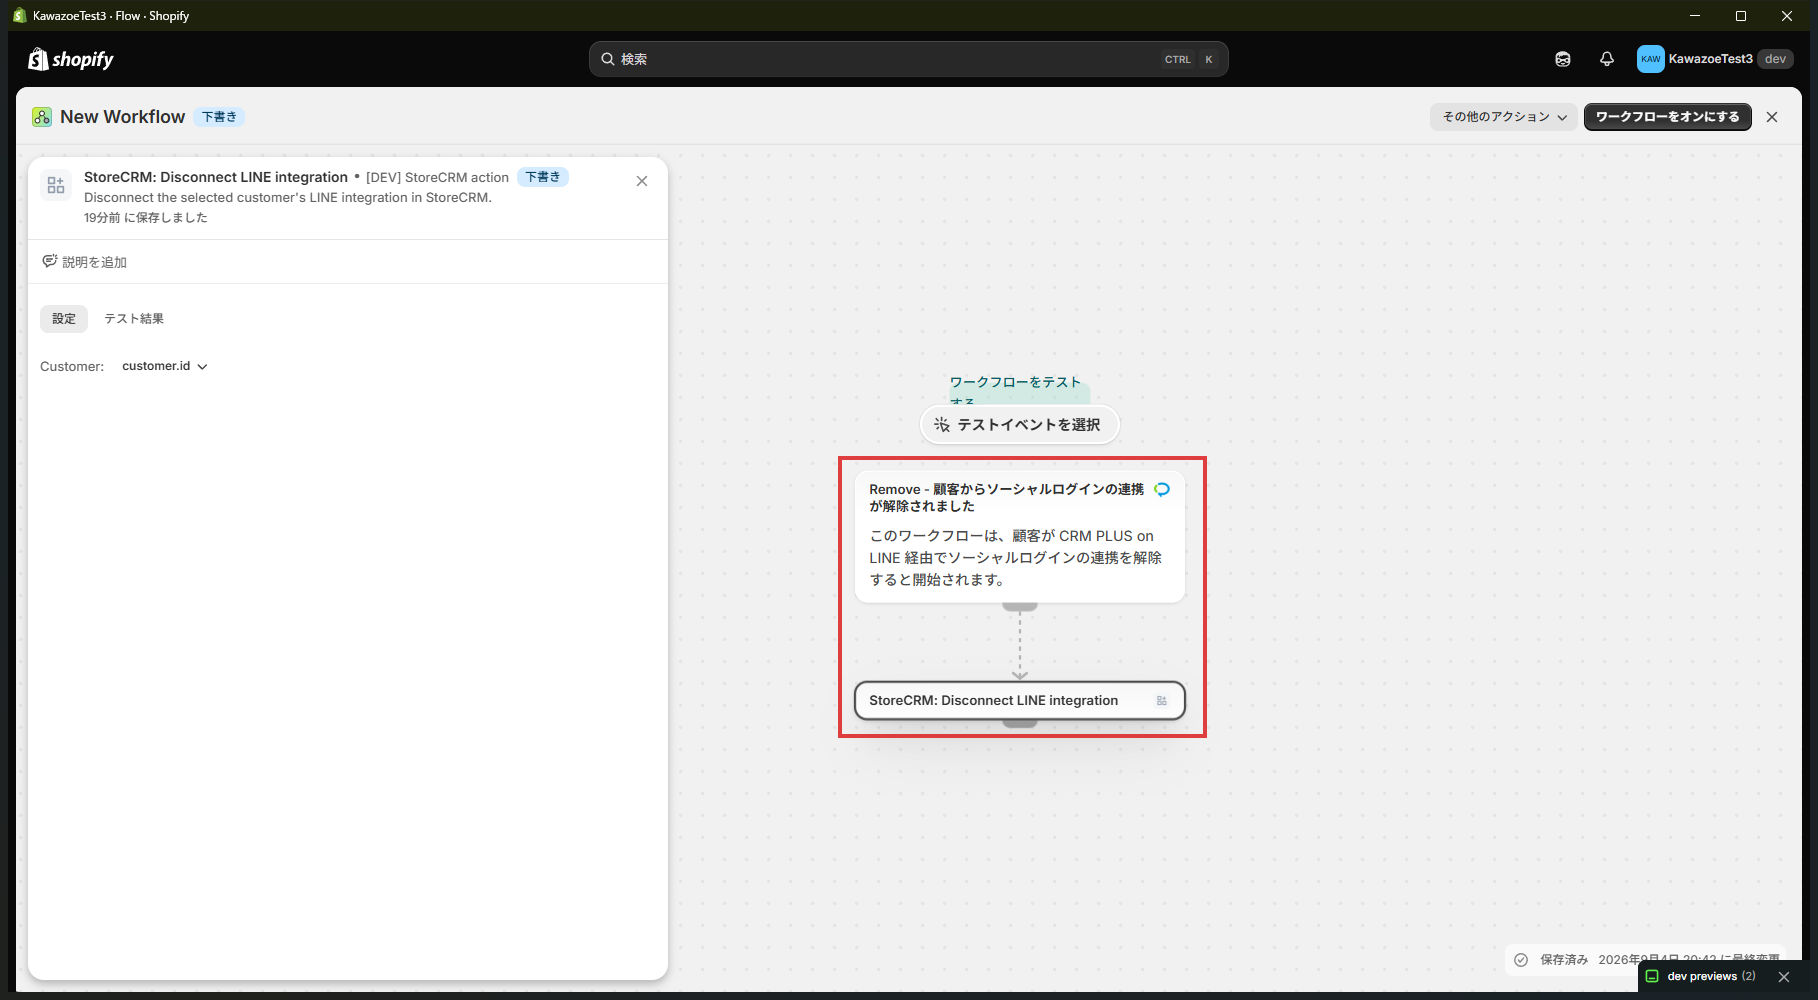Open the notifications bell
This screenshot has height=1000, width=1818.
1607,59
